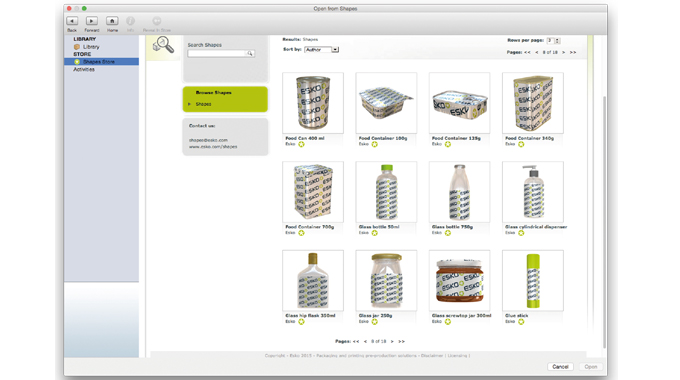The height and width of the screenshot is (380, 680).
Task: Click the Browse Shapes heading
Action: 213,92
